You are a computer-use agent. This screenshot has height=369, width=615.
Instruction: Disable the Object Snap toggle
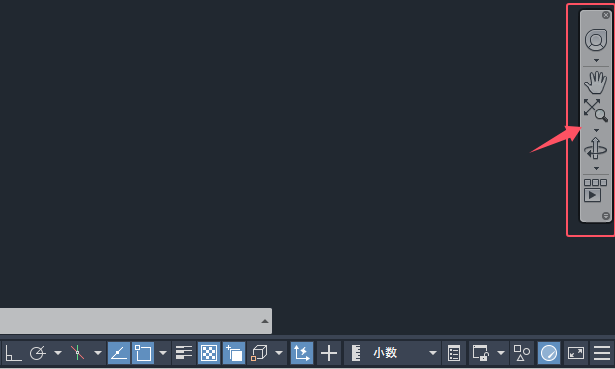tap(143, 353)
